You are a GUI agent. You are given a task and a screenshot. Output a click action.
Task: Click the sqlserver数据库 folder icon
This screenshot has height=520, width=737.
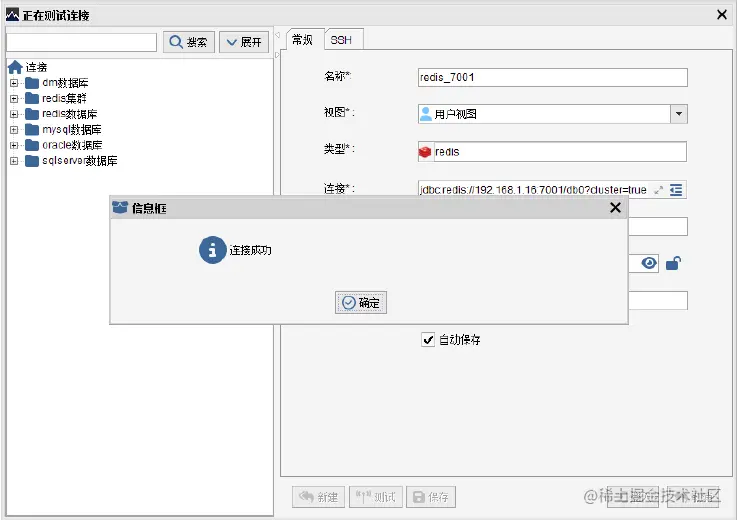pos(32,161)
